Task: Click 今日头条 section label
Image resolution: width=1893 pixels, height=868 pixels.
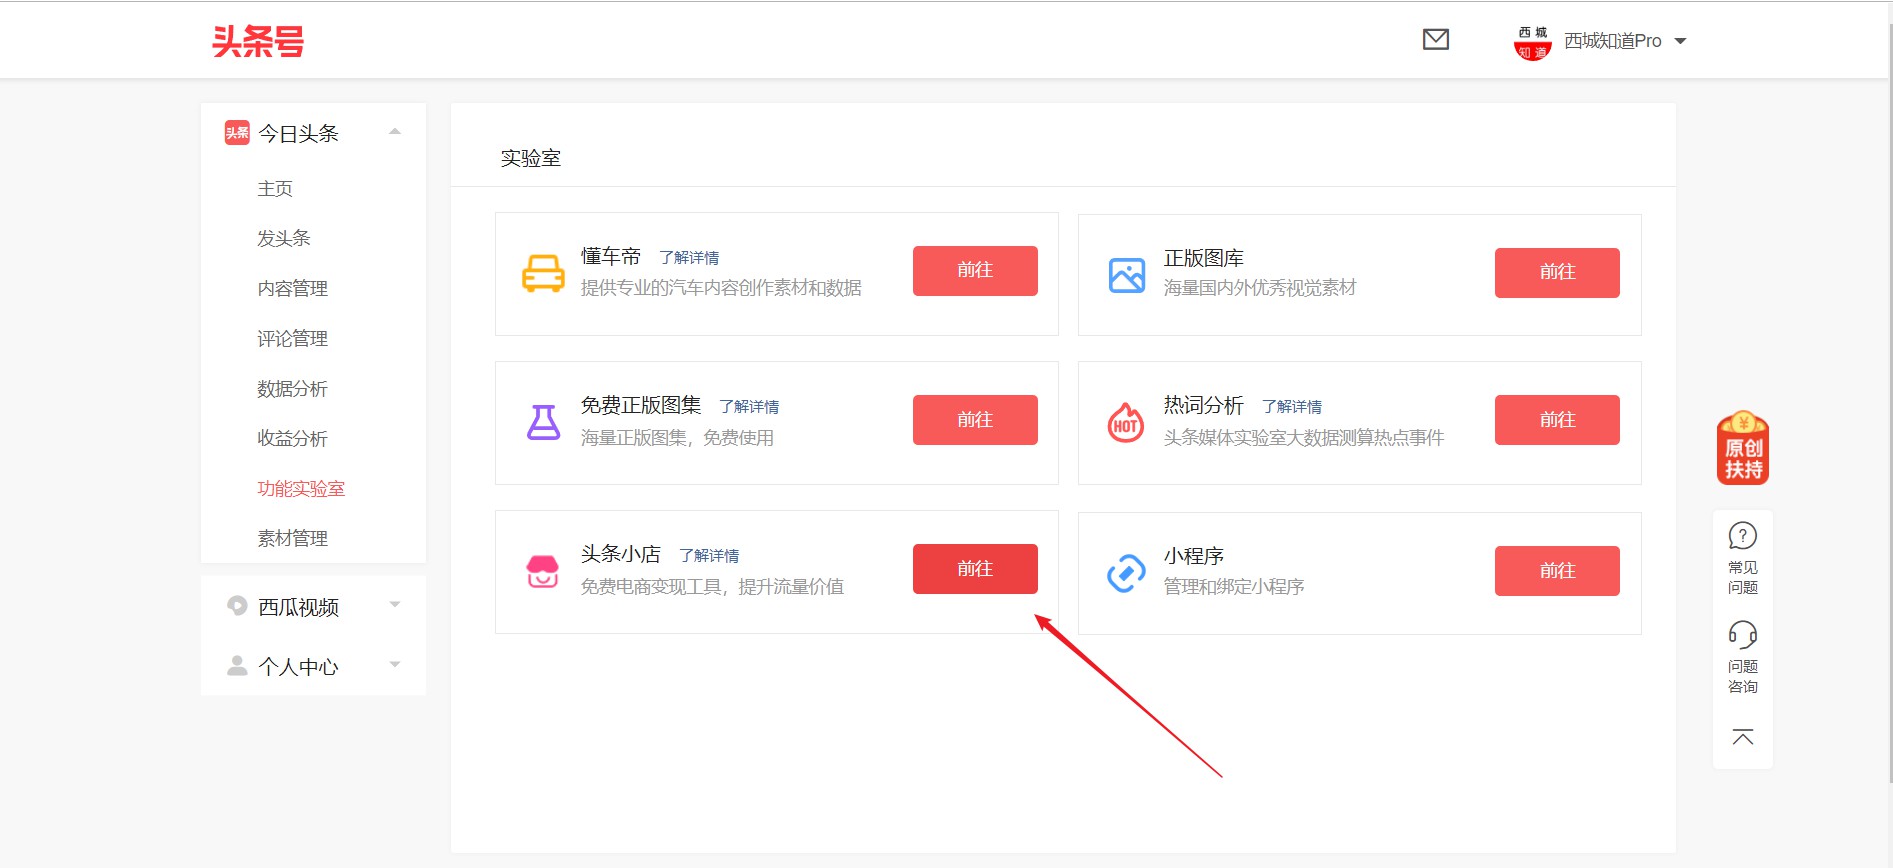Action: (298, 134)
